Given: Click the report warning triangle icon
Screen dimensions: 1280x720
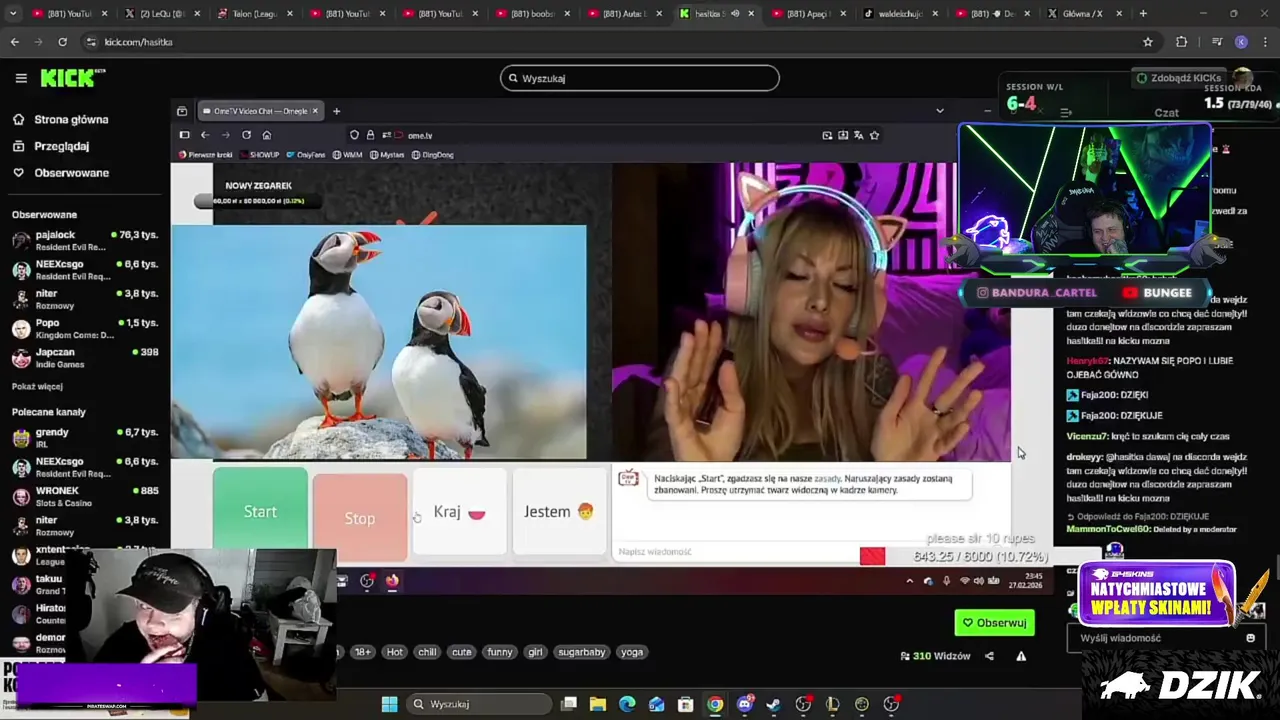Looking at the screenshot, I should [x=1021, y=656].
